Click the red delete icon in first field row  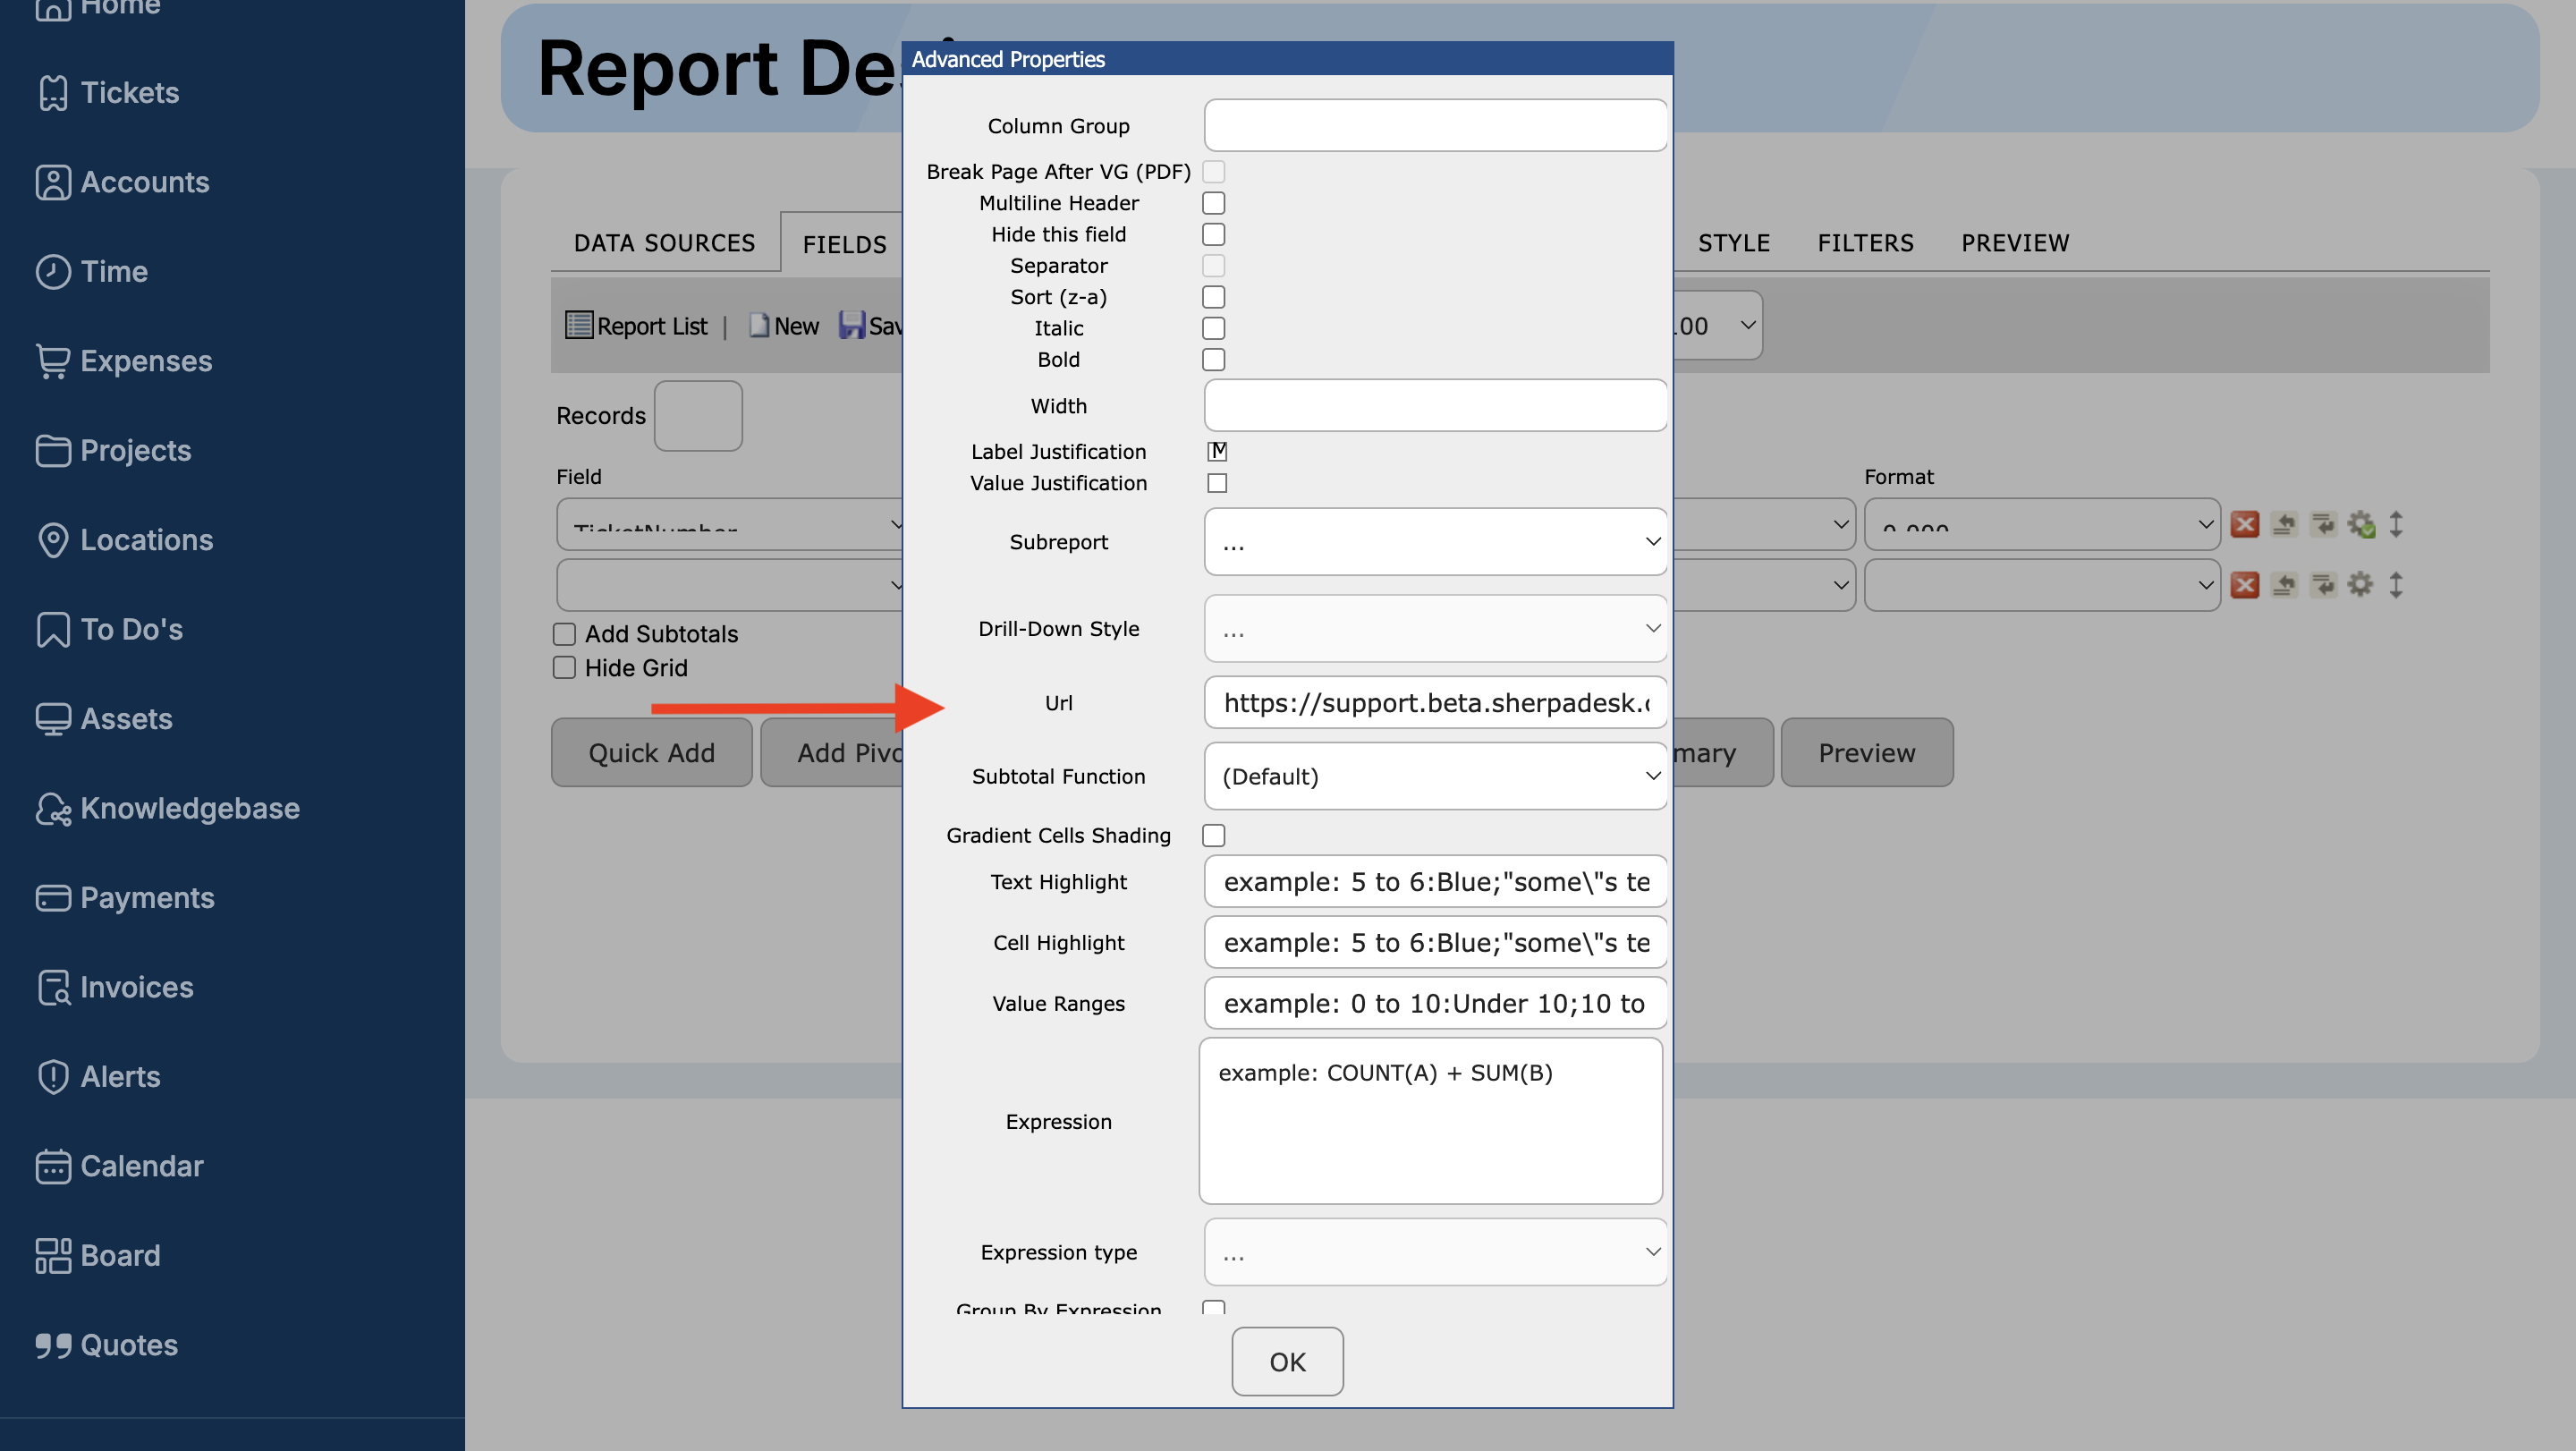(x=2244, y=525)
